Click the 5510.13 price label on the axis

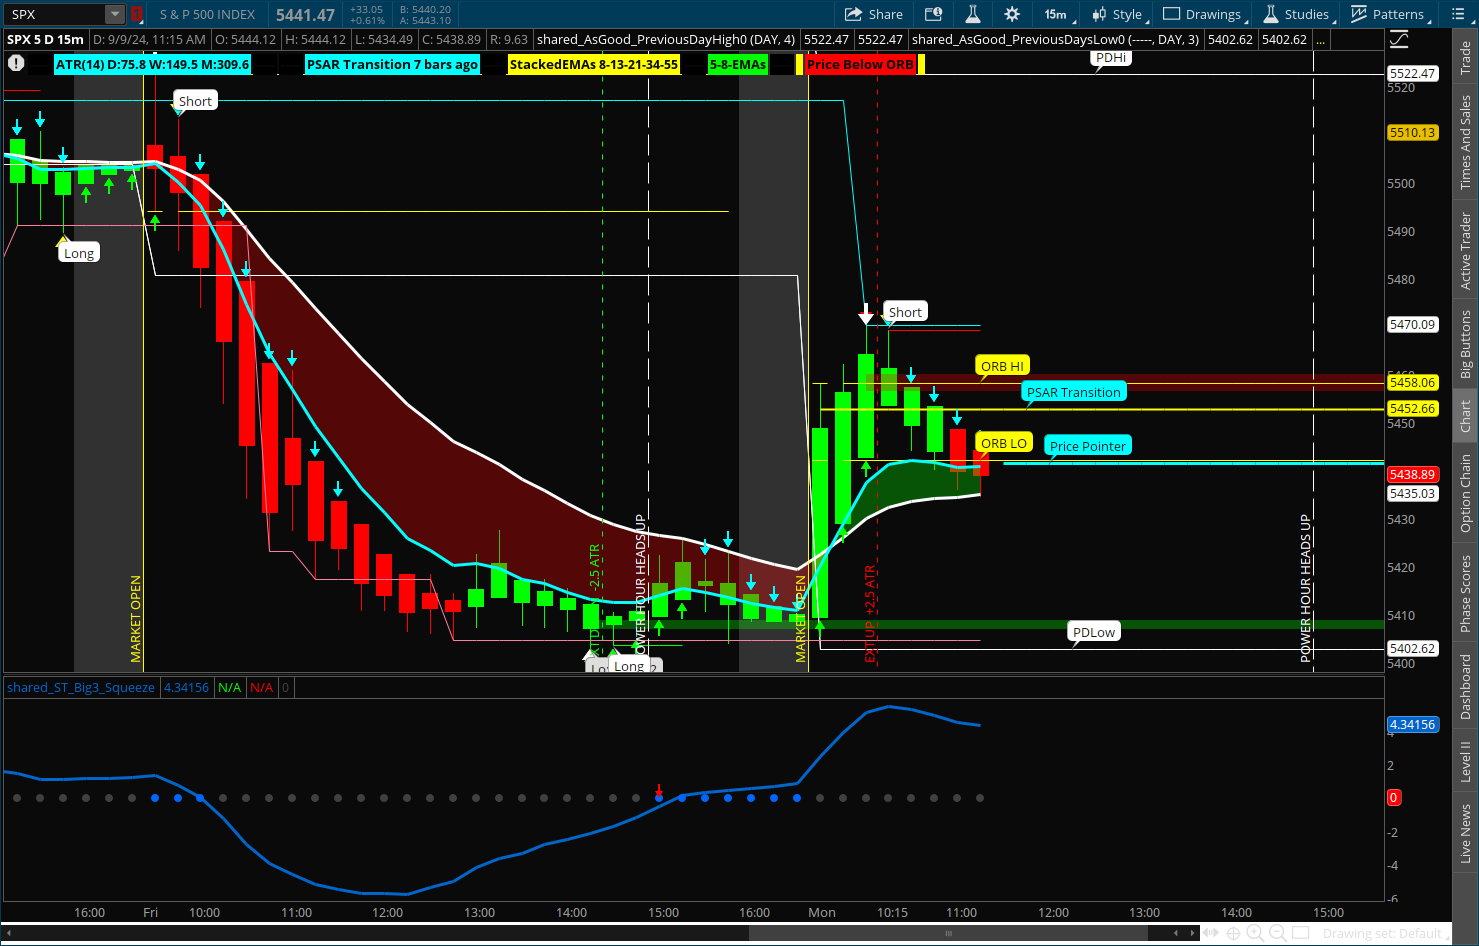(1412, 132)
